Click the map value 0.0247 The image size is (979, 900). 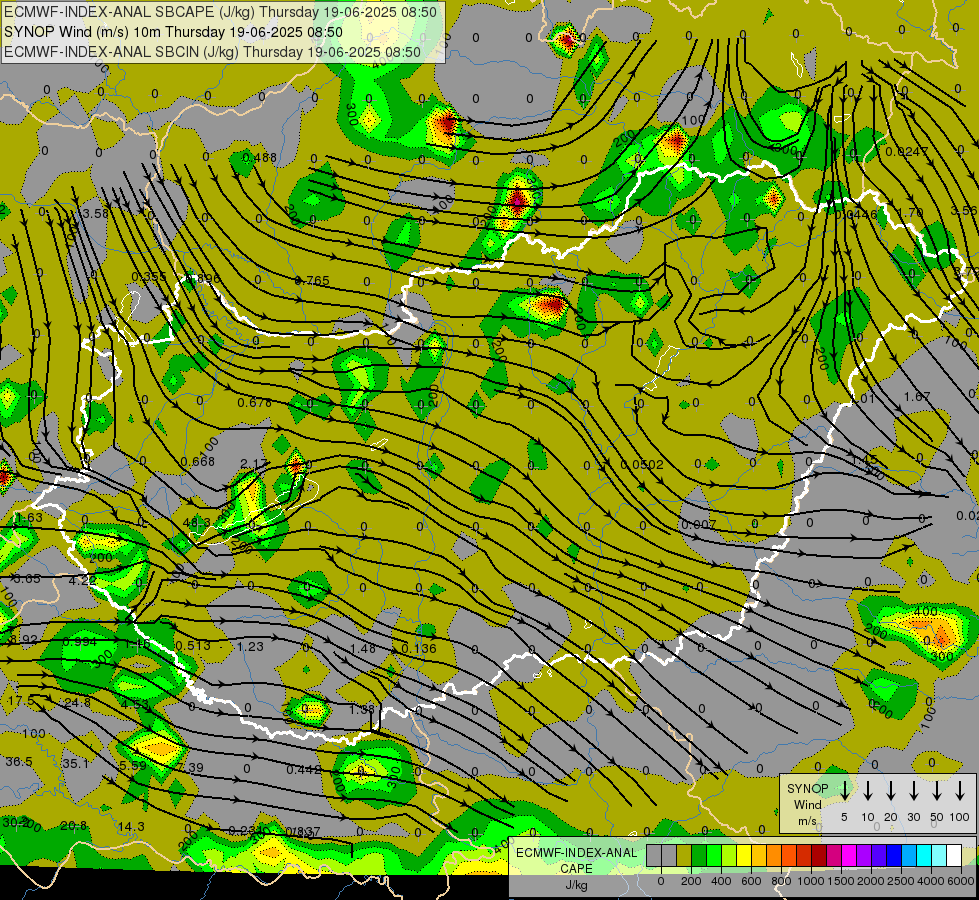pos(907,151)
